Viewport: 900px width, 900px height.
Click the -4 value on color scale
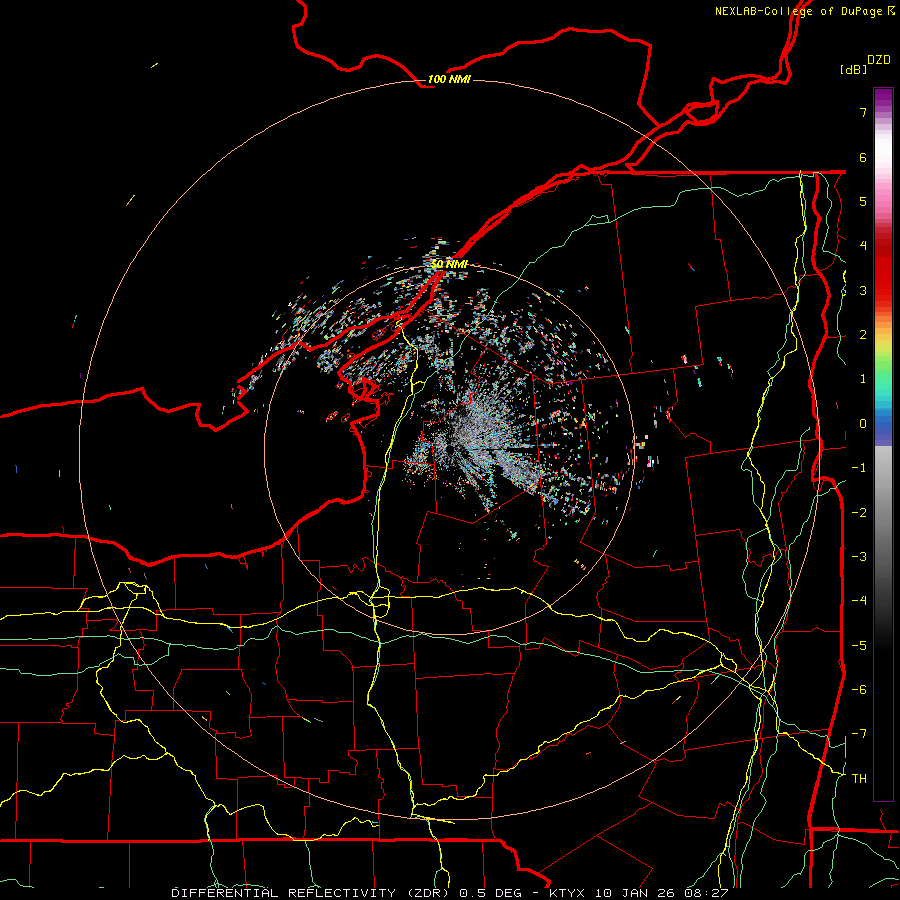tap(859, 601)
